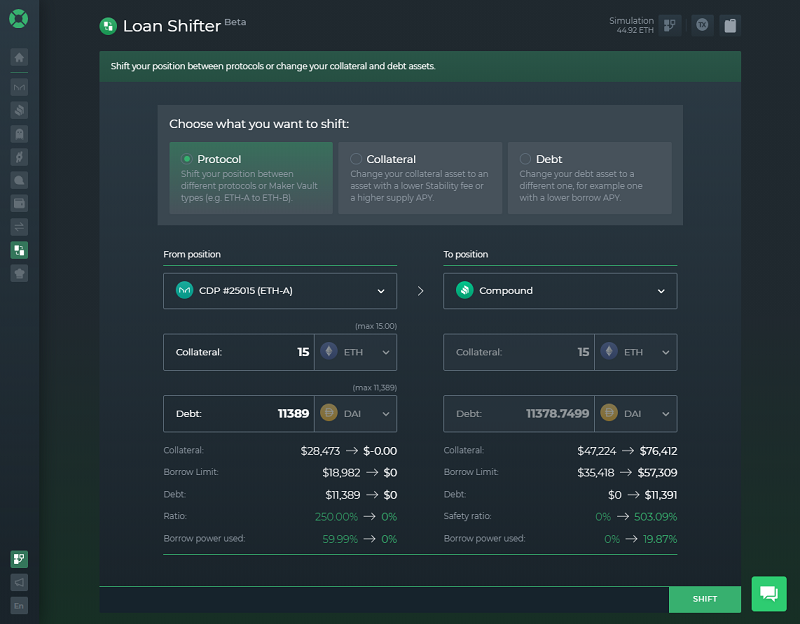Click the simulation icon beside the ETH balance
This screenshot has width=800, height=624.
coord(669,25)
